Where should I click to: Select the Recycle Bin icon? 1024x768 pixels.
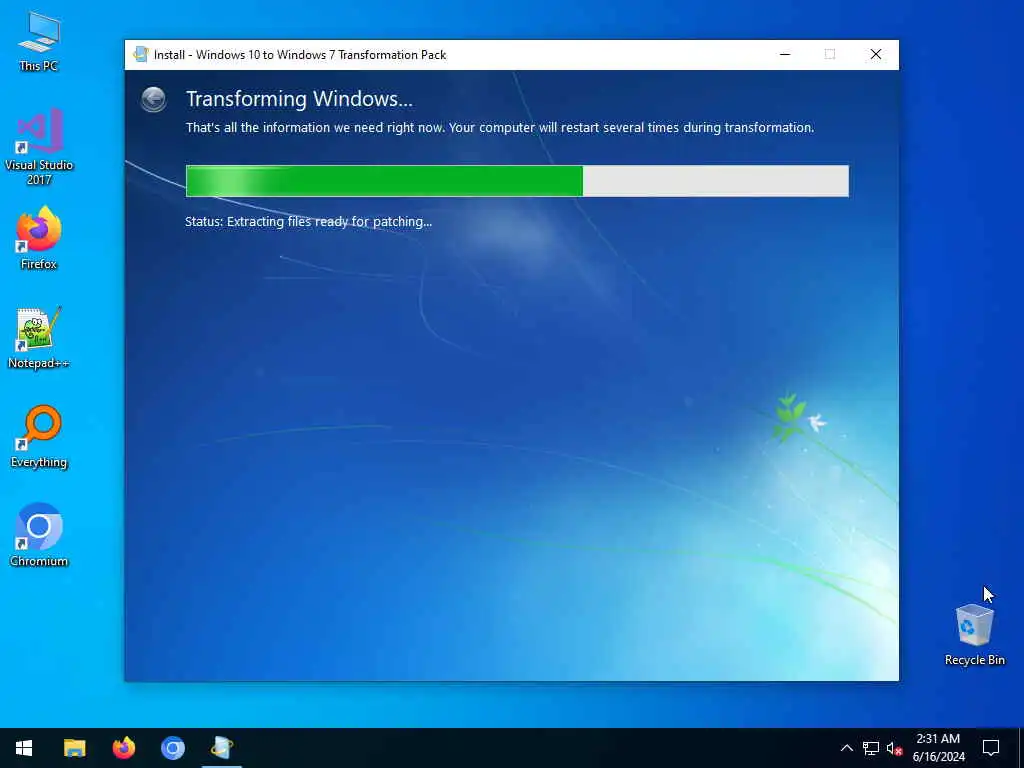tap(974, 635)
